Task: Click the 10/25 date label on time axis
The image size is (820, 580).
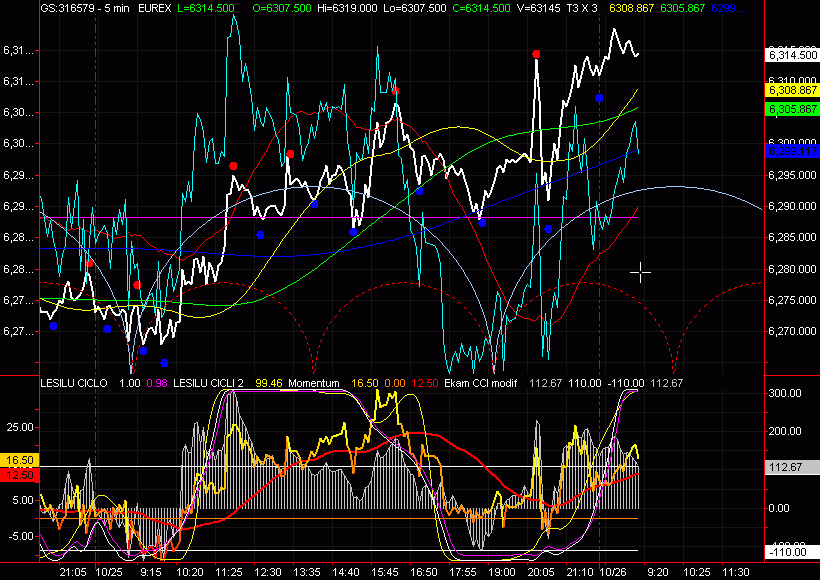Action: 109,572
